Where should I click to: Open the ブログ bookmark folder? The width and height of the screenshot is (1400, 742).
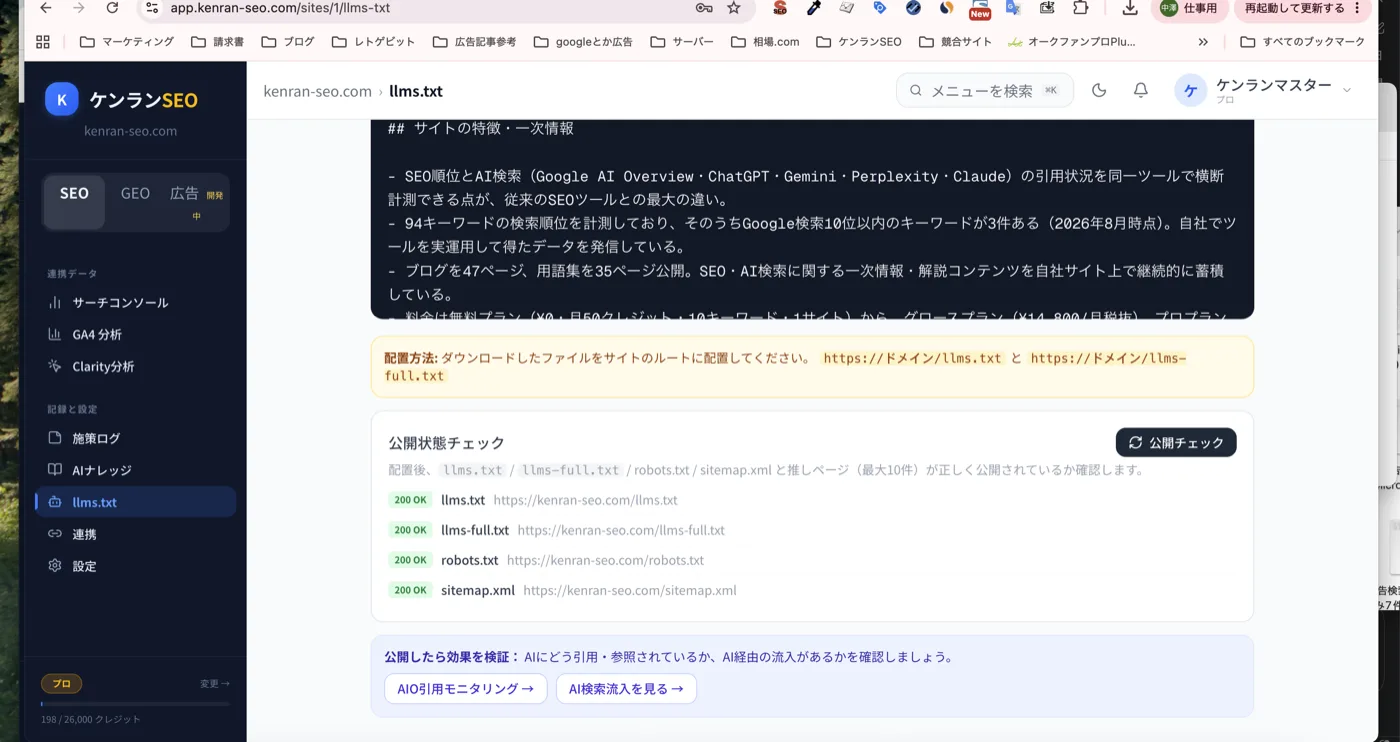tap(288, 42)
